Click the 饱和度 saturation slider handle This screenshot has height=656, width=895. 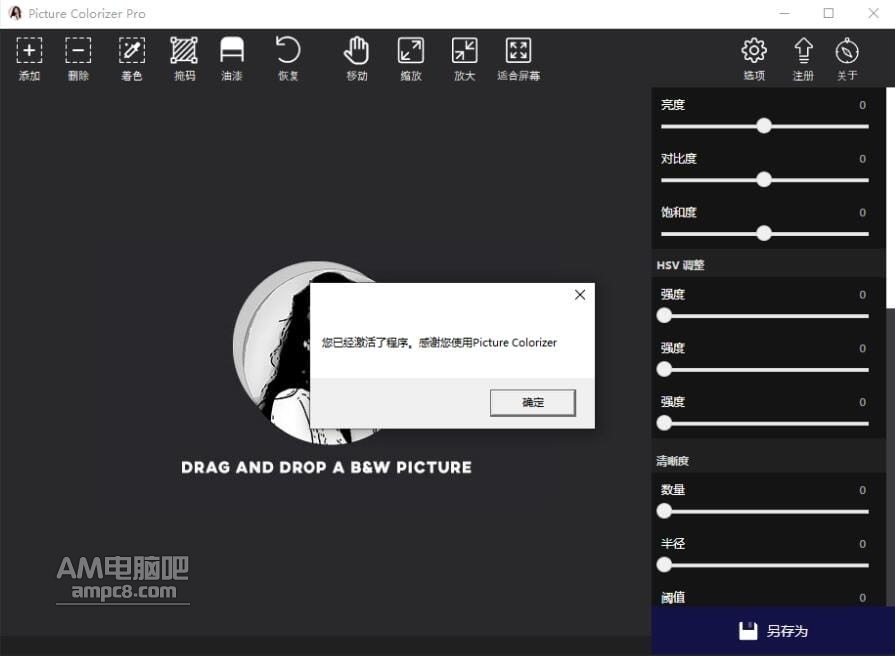pyautogui.click(x=764, y=234)
